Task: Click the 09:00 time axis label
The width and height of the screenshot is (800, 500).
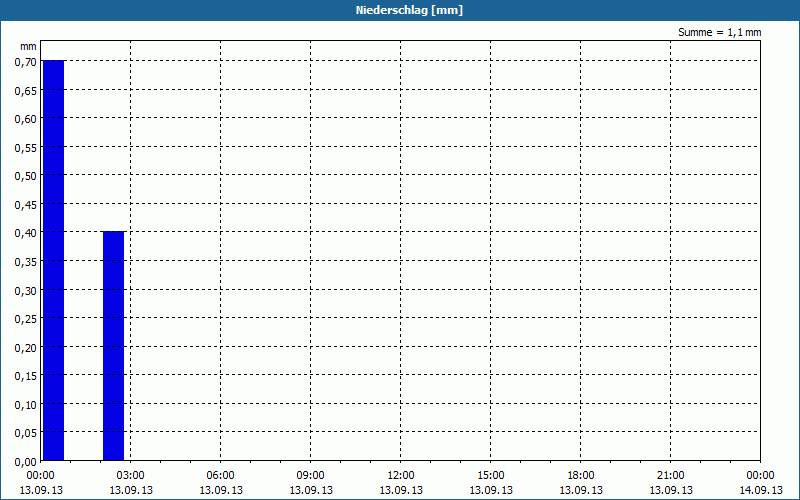Action: coord(311,476)
